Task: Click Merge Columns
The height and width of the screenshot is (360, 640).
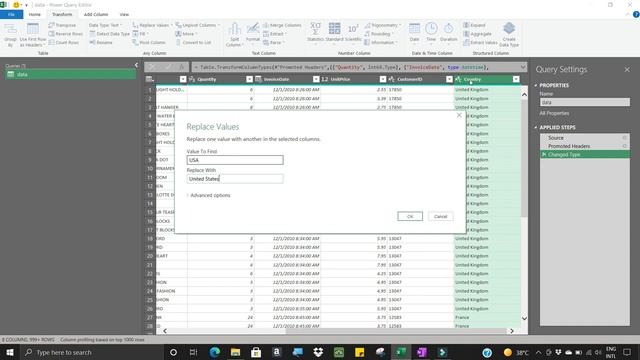Action: point(282,25)
